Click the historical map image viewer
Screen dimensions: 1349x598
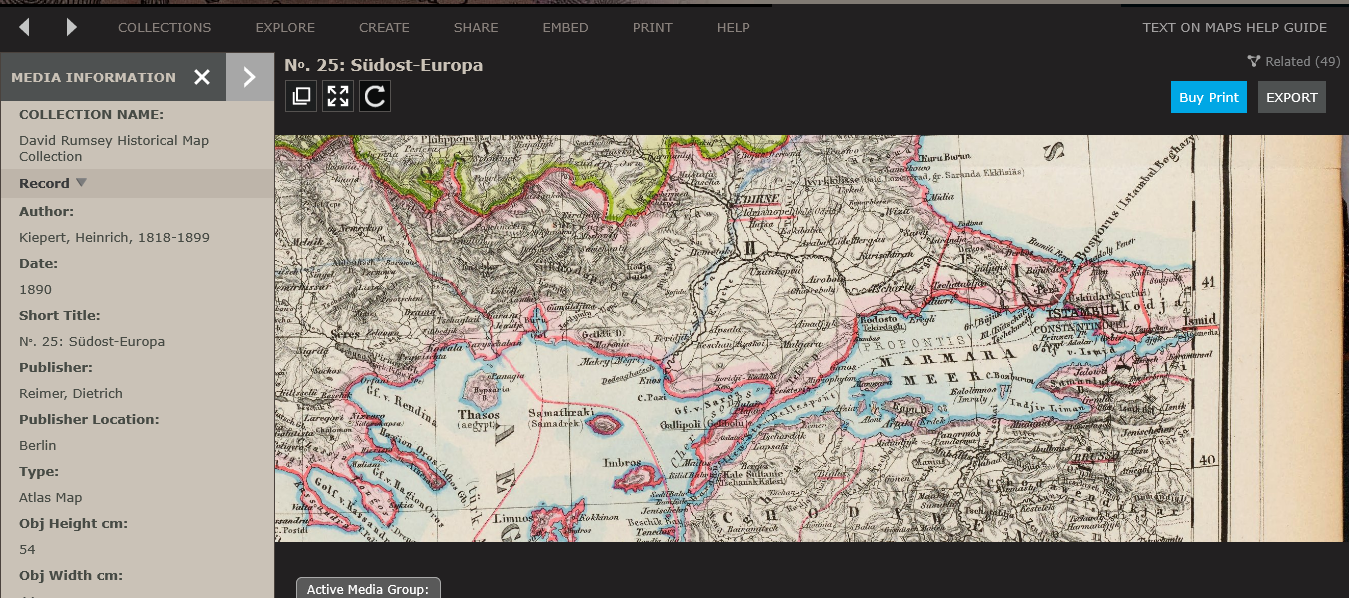tap(812, 338)
